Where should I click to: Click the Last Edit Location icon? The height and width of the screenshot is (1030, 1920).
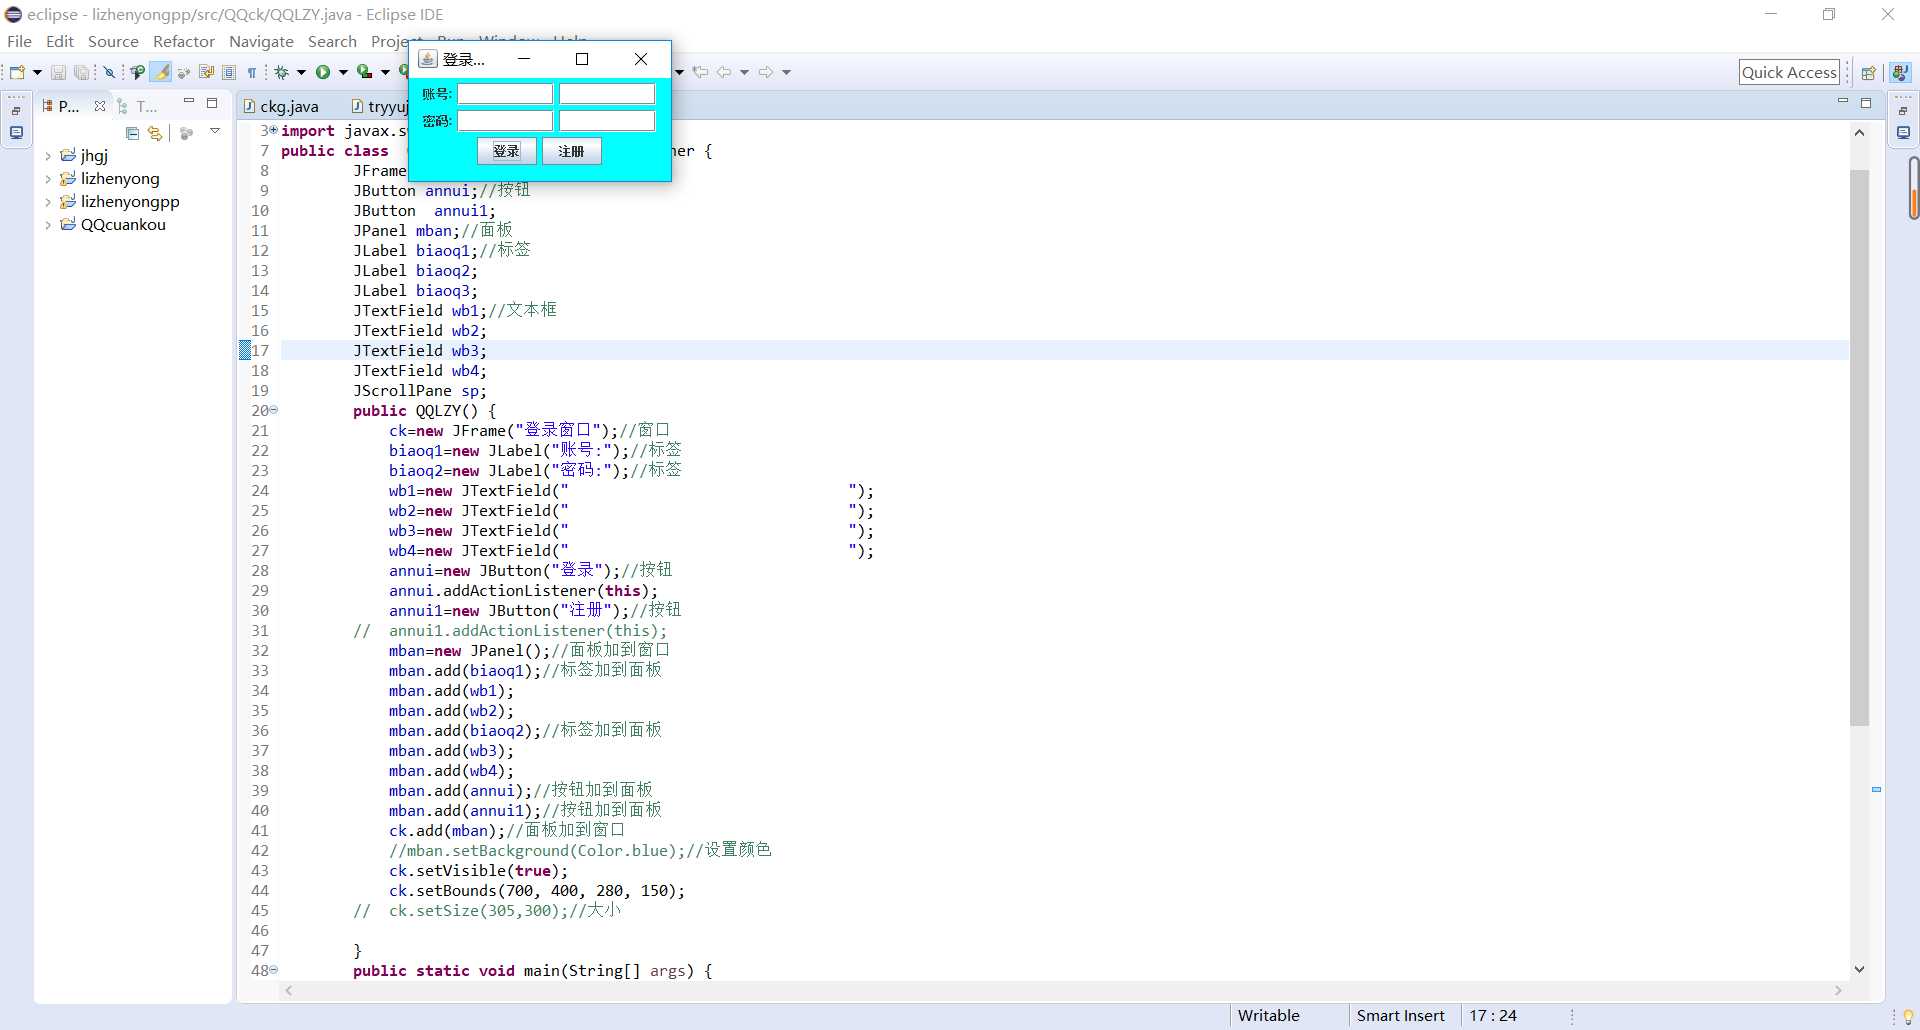tap(701, 72)
